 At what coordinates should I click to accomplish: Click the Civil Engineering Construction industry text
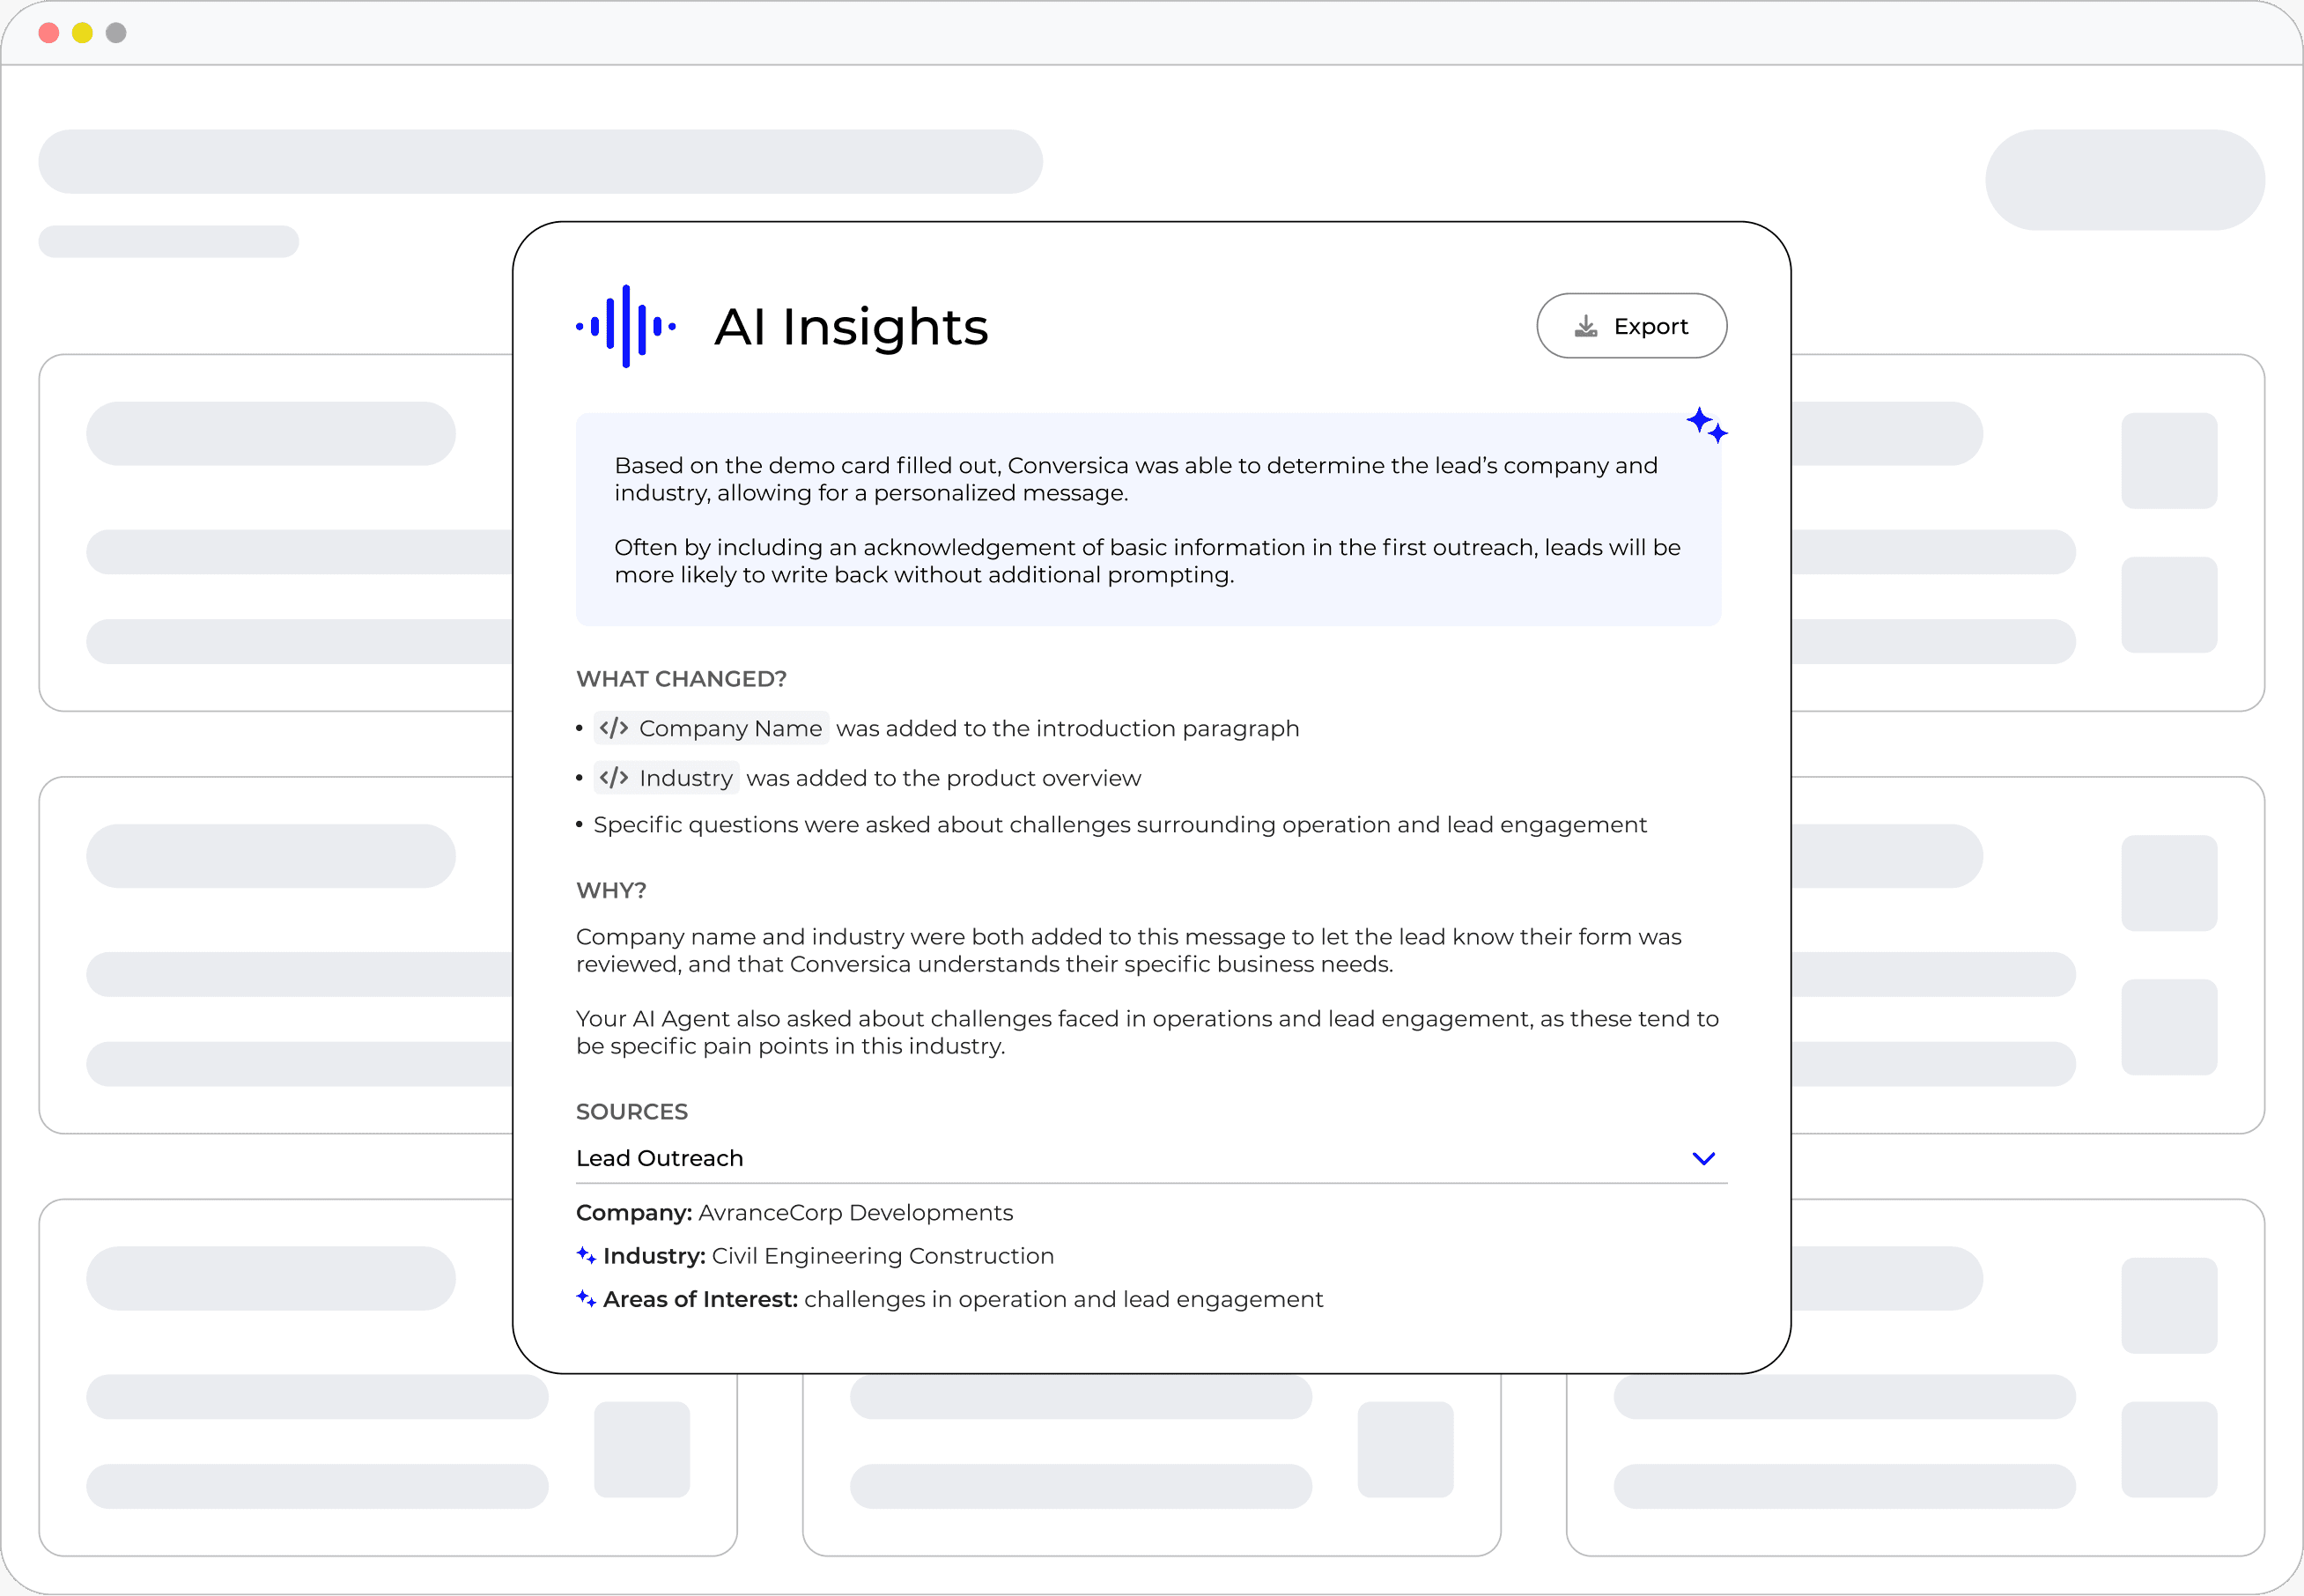coord(883,1256)
